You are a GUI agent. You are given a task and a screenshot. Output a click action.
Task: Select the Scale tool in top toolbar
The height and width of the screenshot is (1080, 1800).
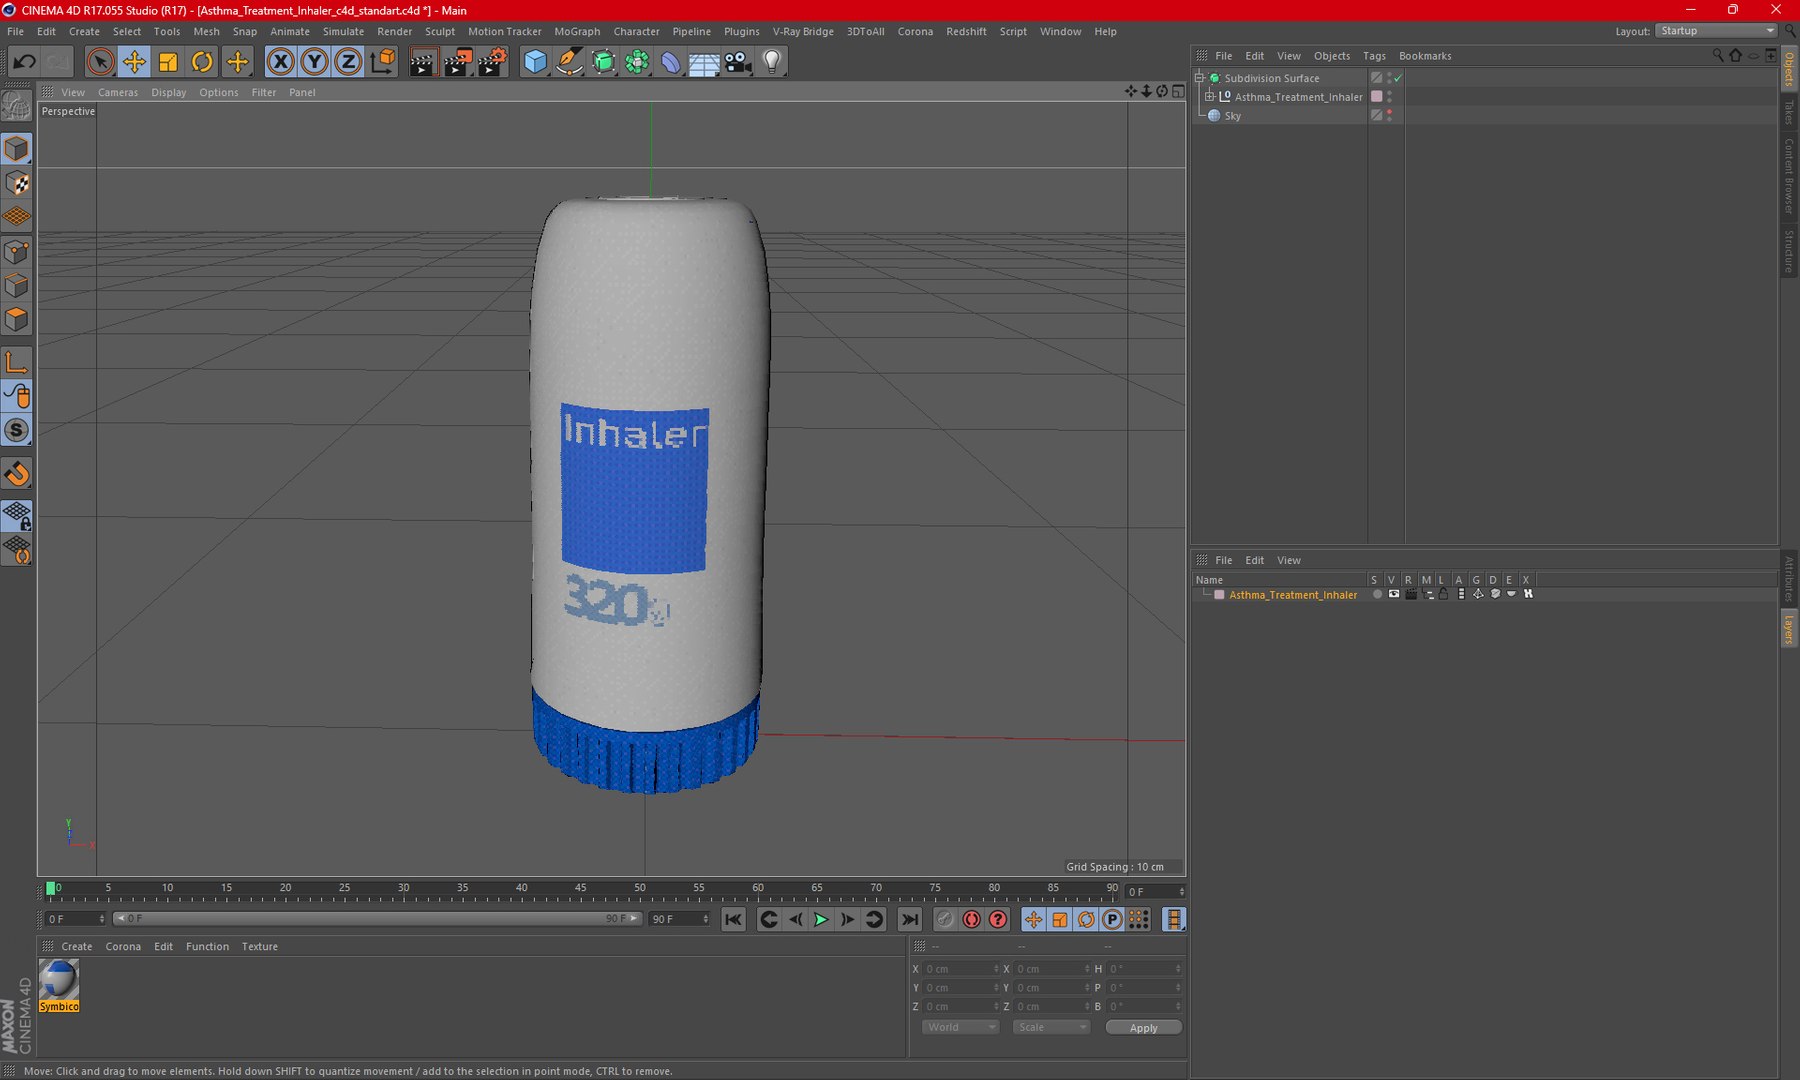[x=168, y=62]
